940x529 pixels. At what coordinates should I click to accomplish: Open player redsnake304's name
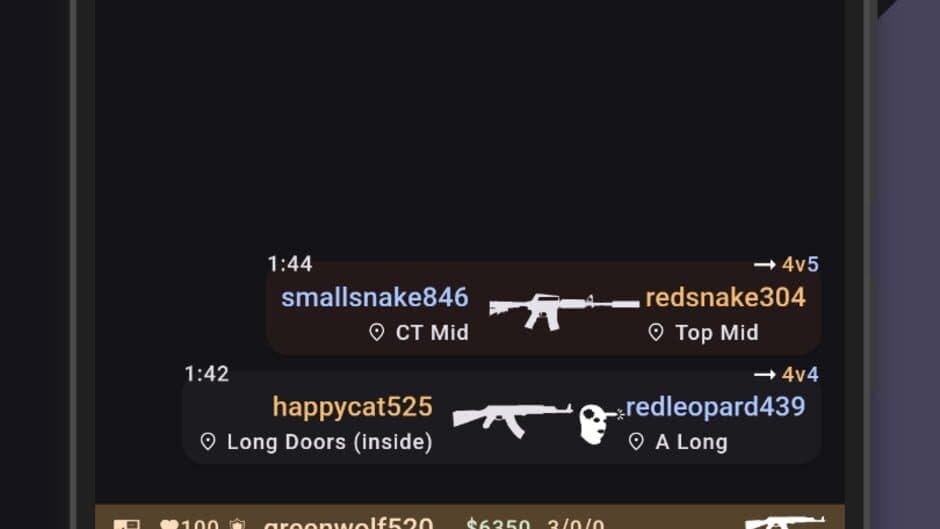[725, 297]
